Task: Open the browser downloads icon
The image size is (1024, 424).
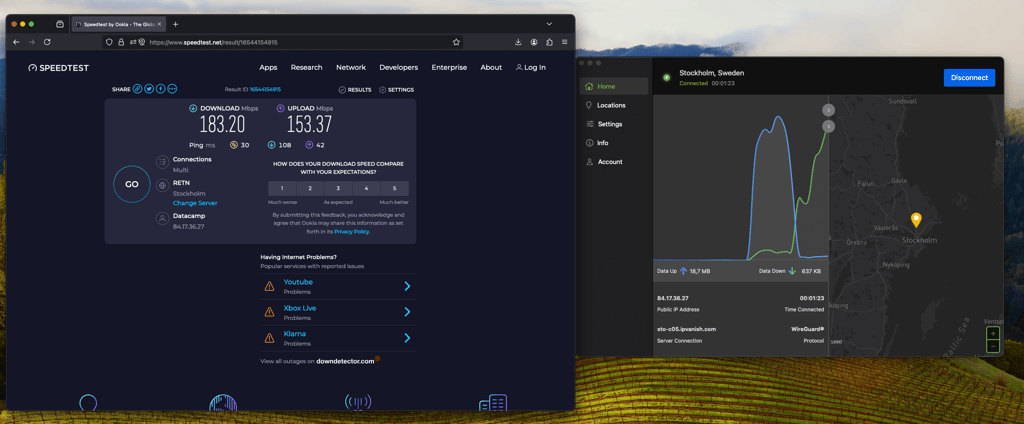Action: click(518, 42)
